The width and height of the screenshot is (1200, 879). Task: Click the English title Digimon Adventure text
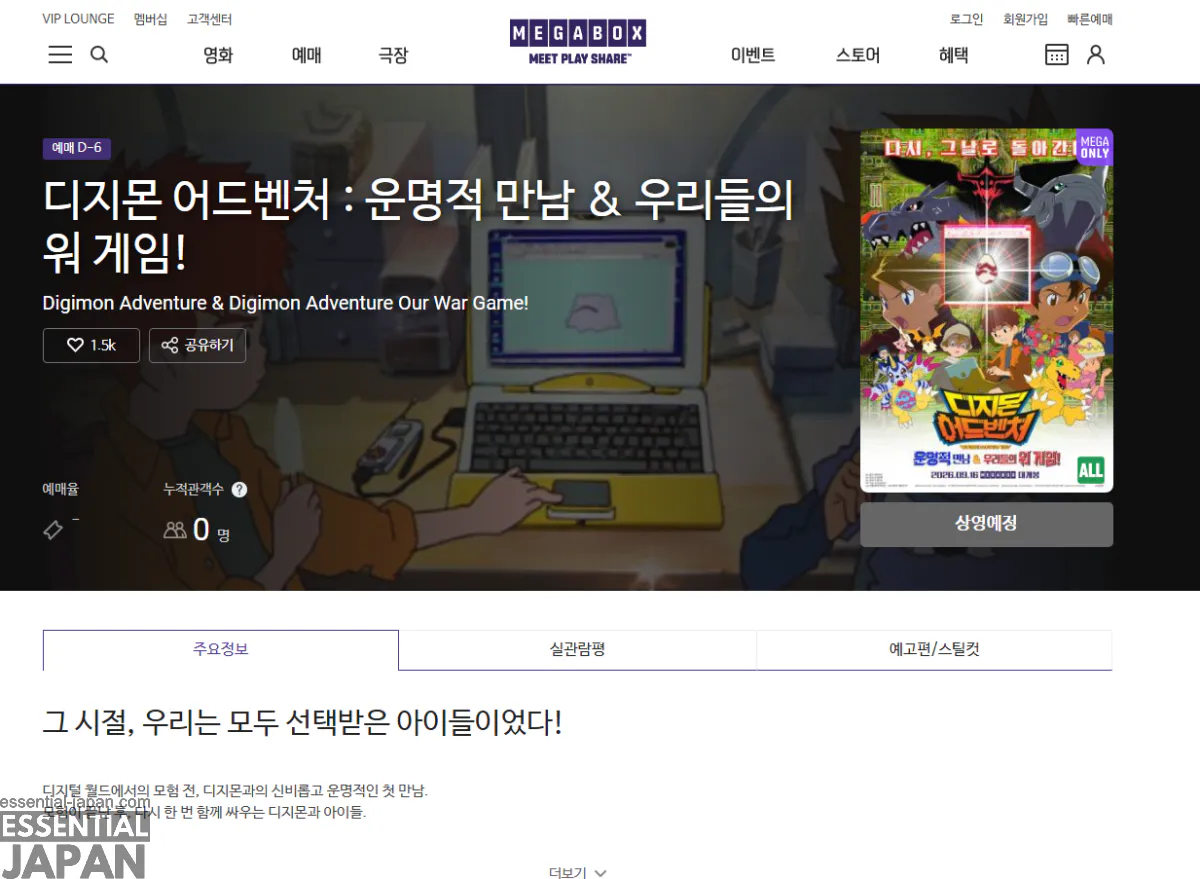point(286,302)
